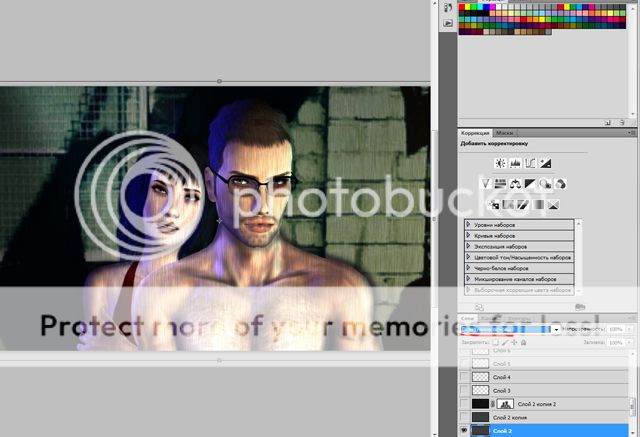Toggle visibility of the Слой 3 layer
The height and width of the screenshot is (437, 640).
pyautogui.click(x=464, y=390)
